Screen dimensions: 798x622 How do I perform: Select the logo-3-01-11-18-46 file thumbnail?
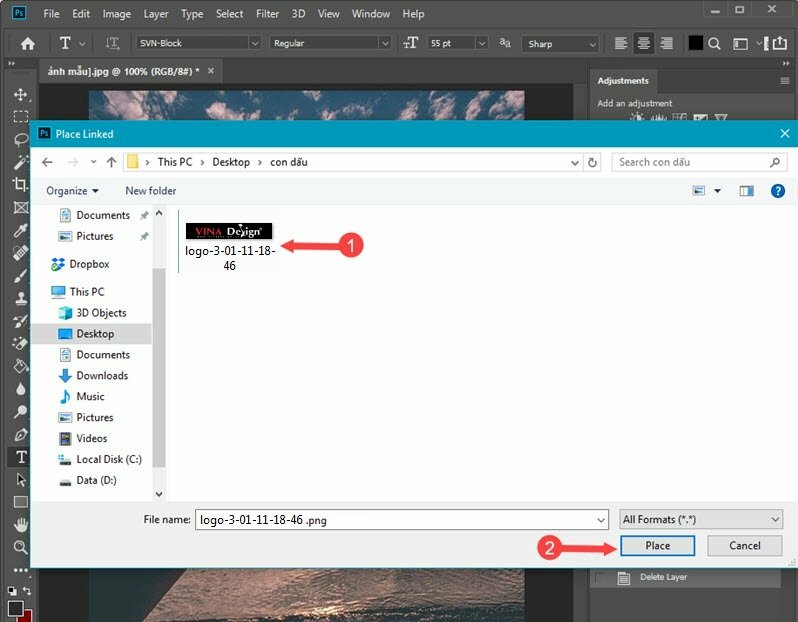[229, 231]
